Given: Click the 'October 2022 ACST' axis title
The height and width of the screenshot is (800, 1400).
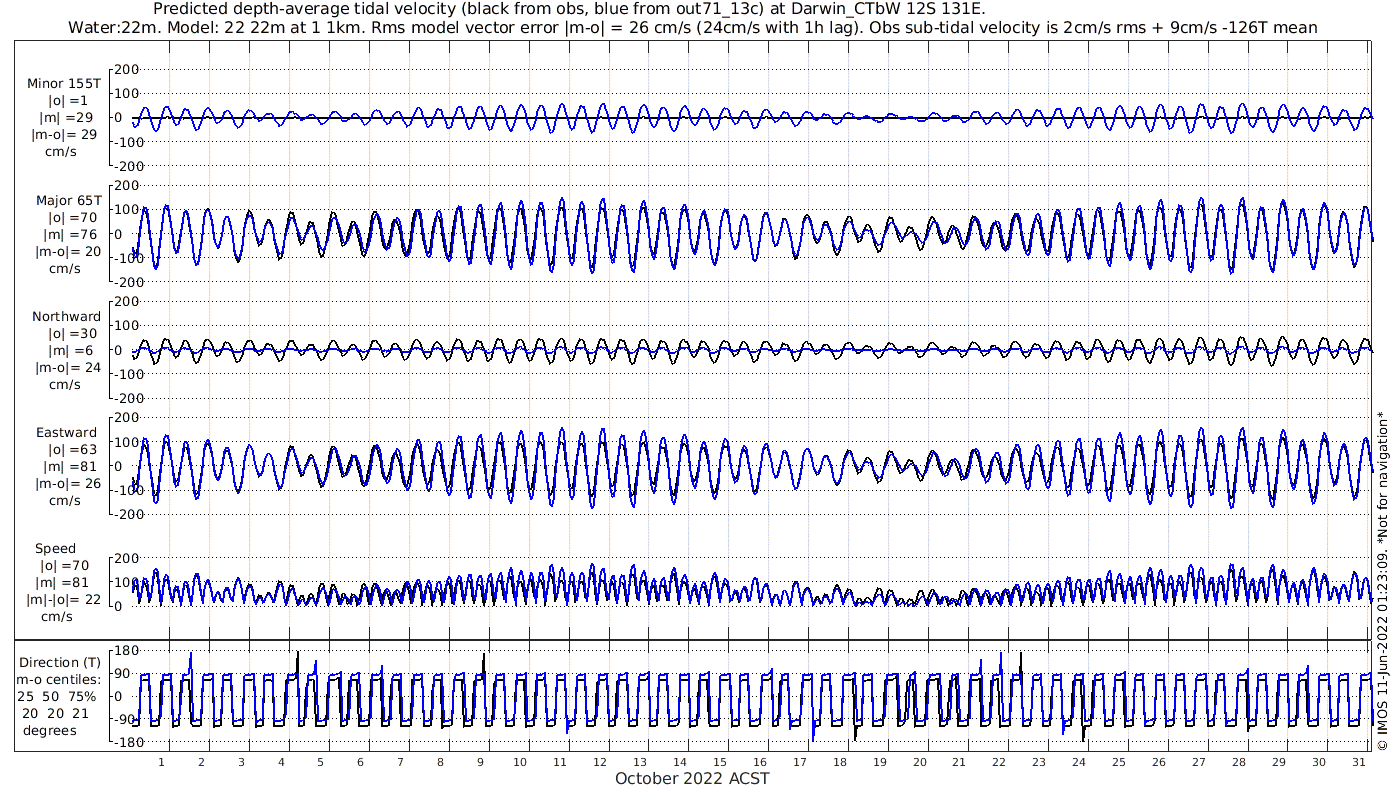Looking at the screenshot, I should (693, 778).
